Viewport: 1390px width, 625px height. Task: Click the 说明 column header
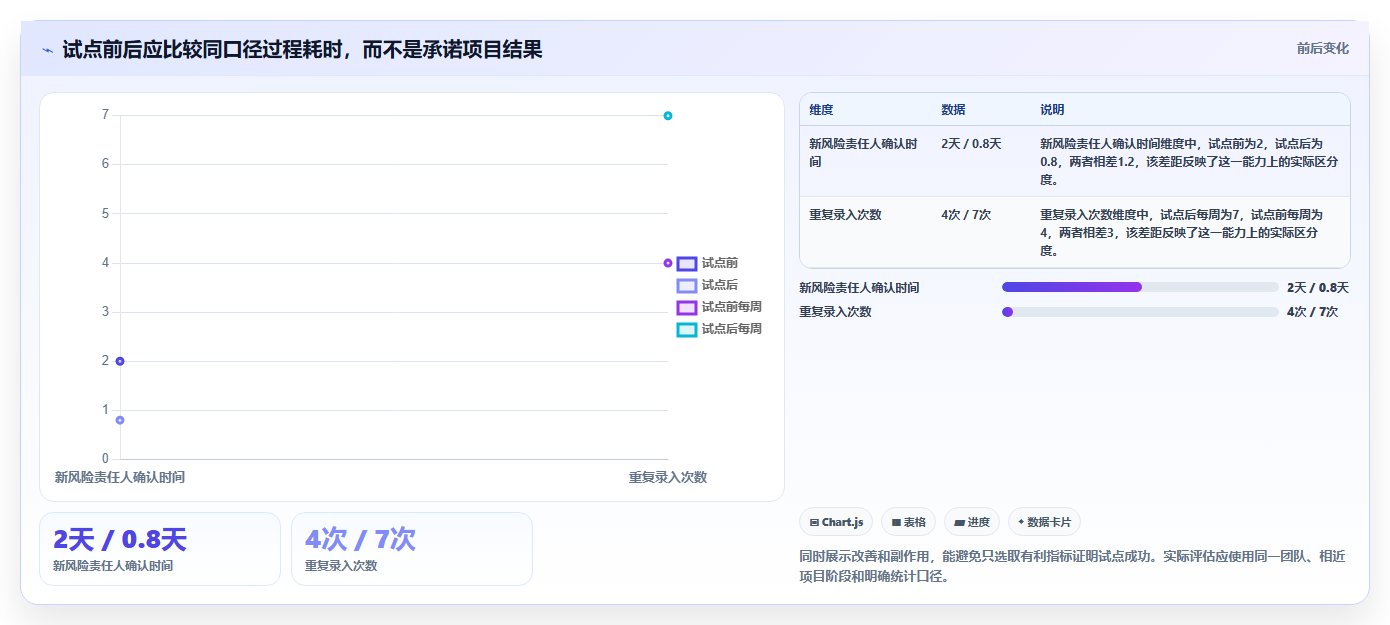(1052, 110)
